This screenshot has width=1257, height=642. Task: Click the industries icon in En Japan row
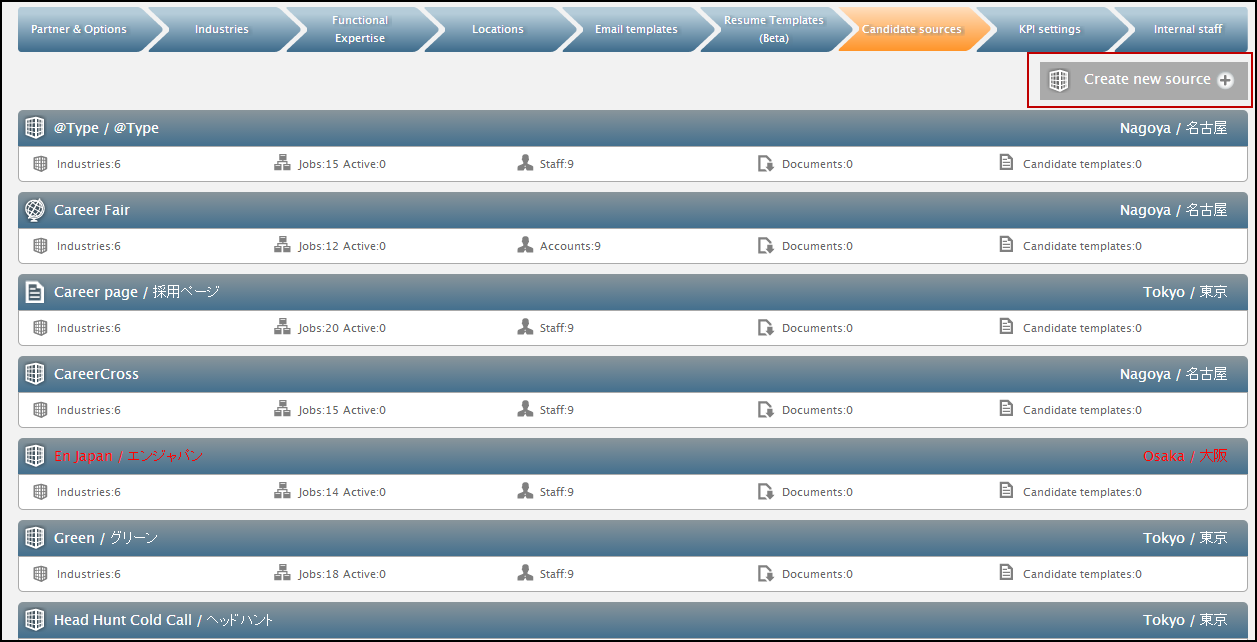(x=40, y=491)
